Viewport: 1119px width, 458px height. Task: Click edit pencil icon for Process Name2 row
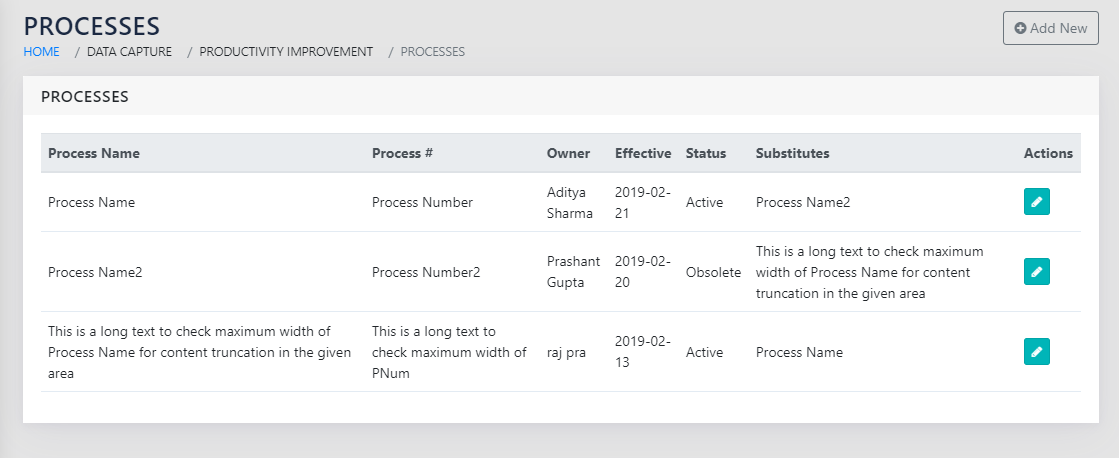coord(1036,272)
